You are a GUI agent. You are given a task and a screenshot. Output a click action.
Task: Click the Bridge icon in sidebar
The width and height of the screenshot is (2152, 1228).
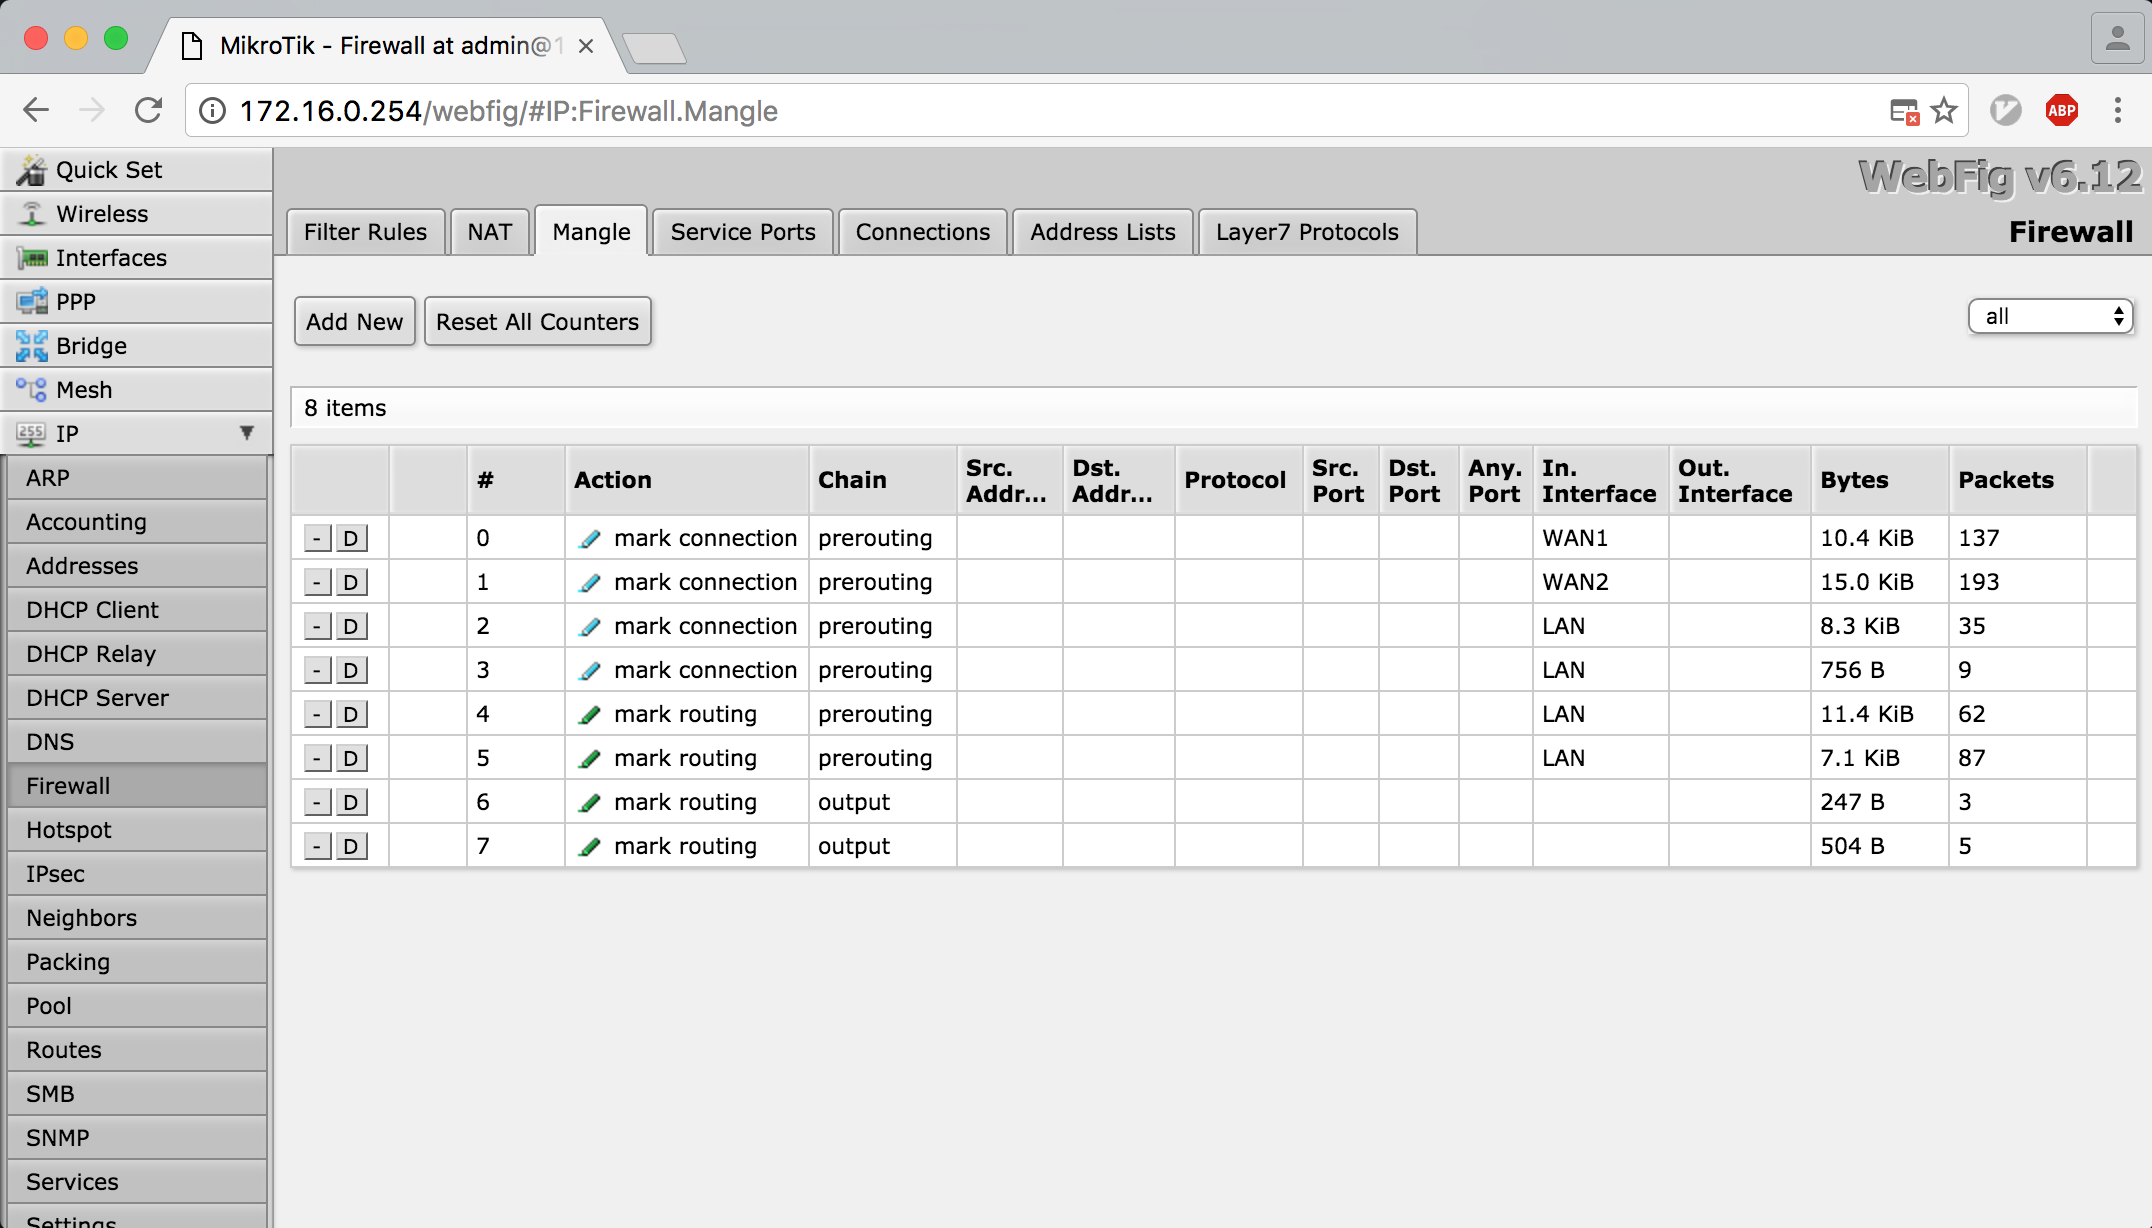click(31, 346)
